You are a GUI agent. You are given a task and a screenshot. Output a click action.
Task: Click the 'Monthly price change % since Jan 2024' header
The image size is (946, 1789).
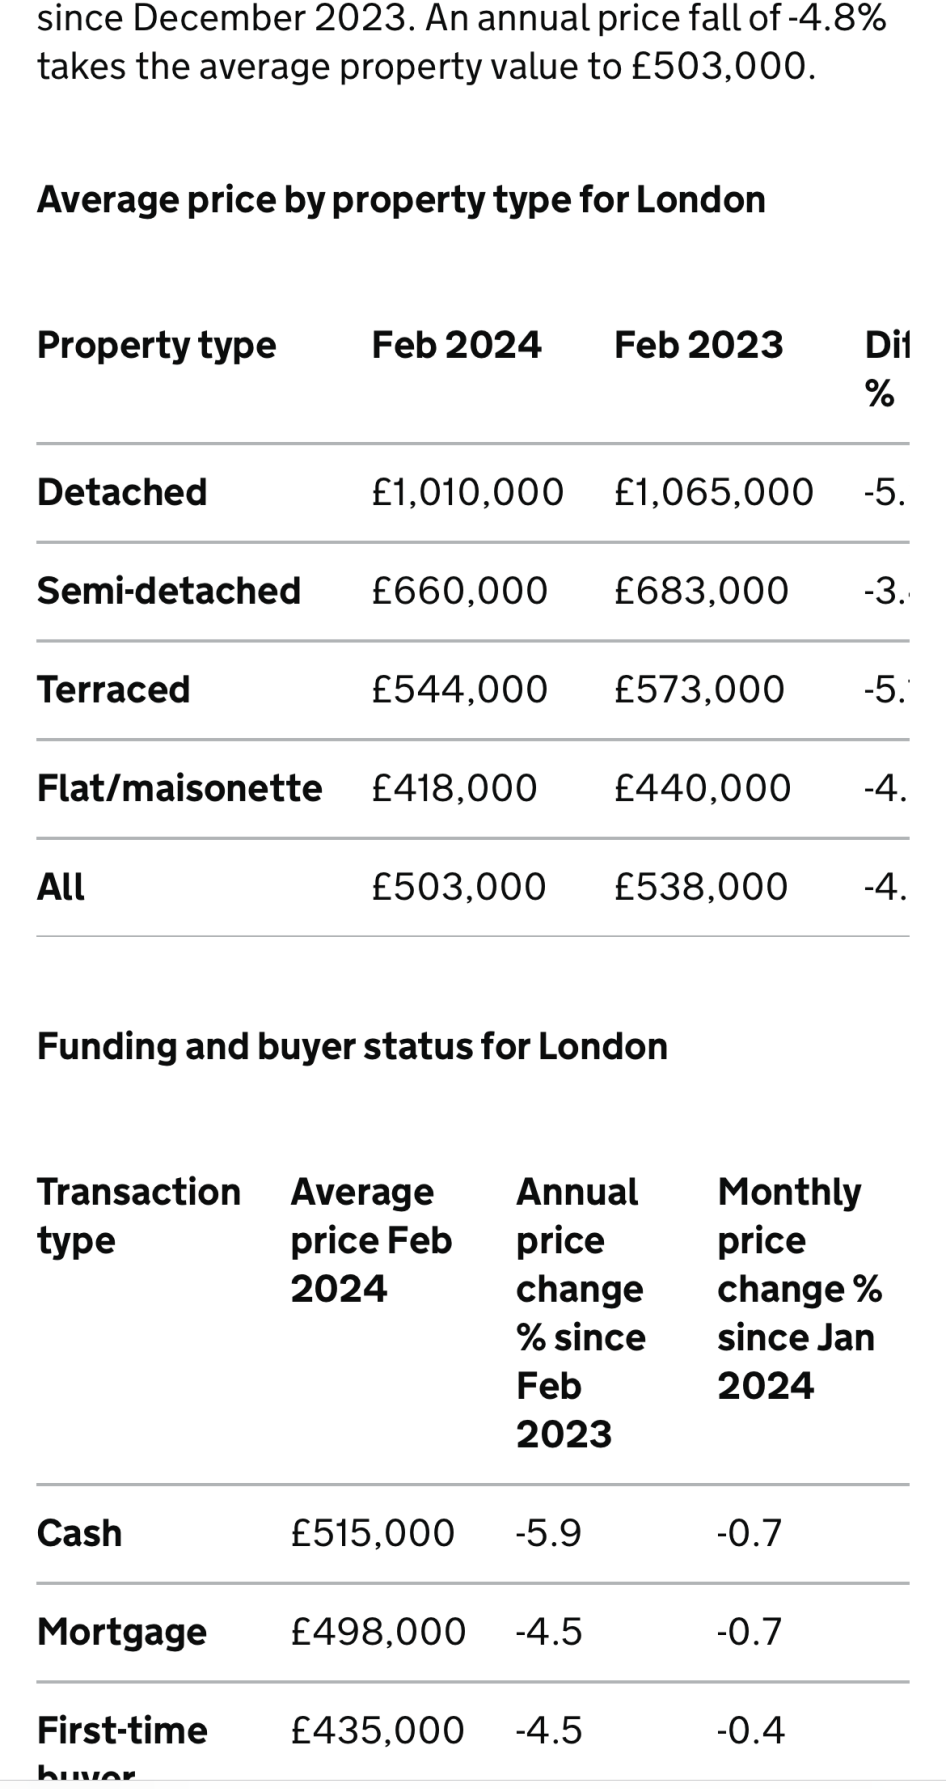click(799, 1288)
